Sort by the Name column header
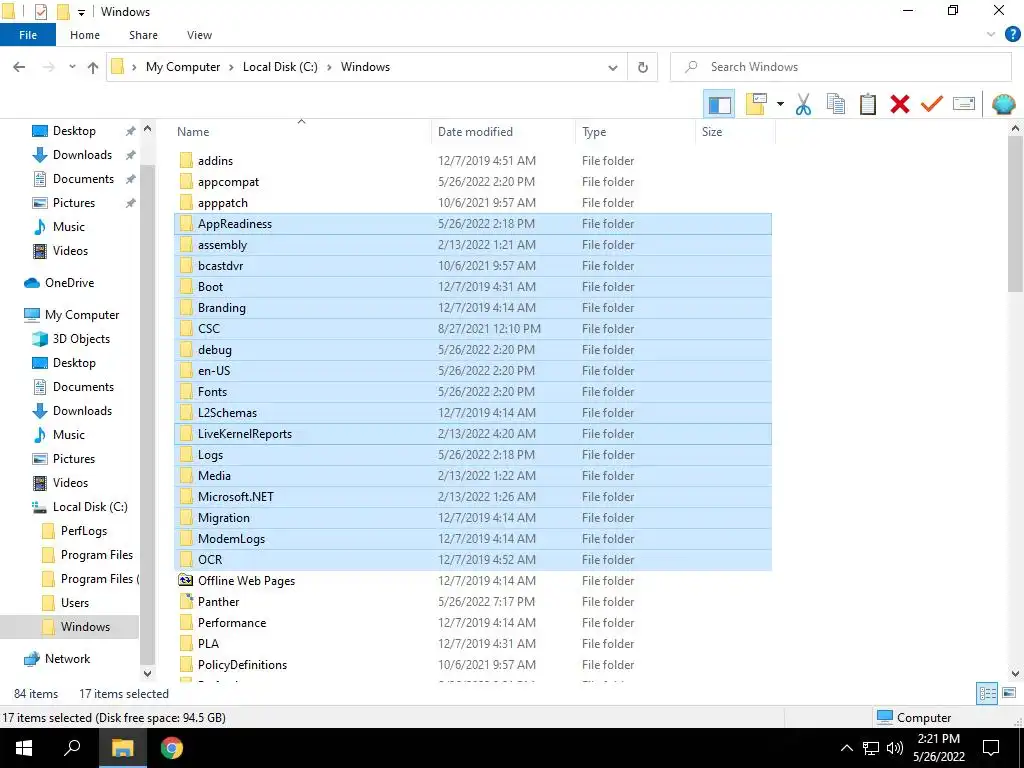This screenshot has height=768, width=1024. pos(301,131)
